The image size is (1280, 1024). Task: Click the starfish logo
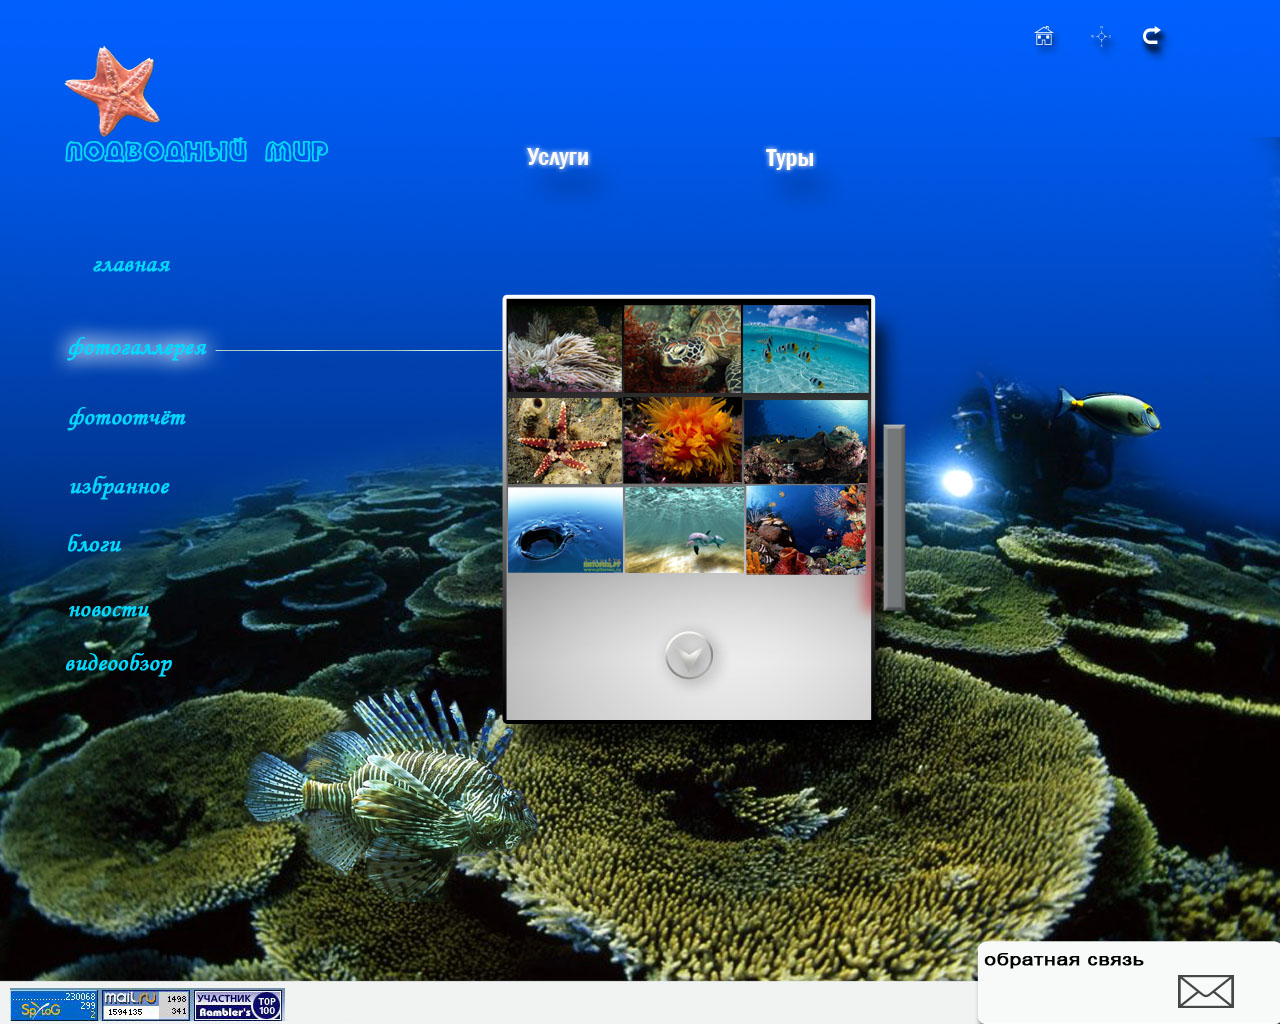click(x=113, y=91)
